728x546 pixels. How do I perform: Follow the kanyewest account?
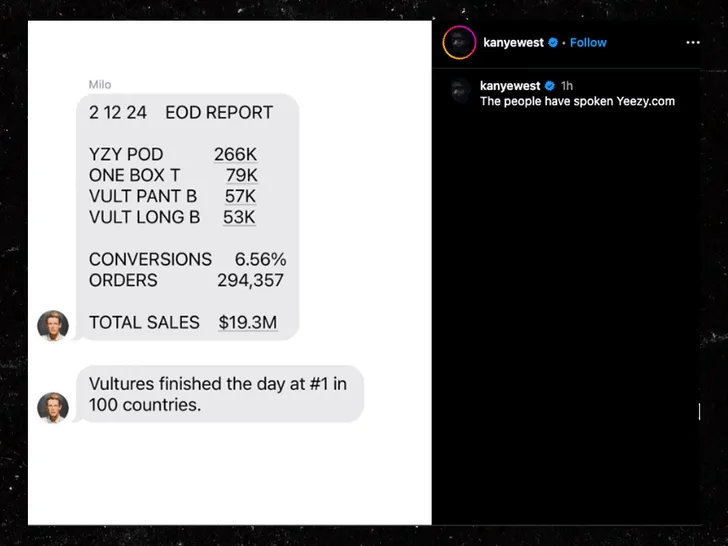pyautogui.click(x=588, y=43)
